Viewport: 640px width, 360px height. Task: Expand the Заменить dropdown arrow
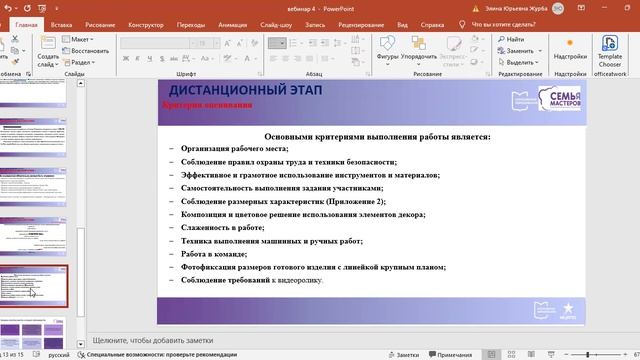coord(540,51)
